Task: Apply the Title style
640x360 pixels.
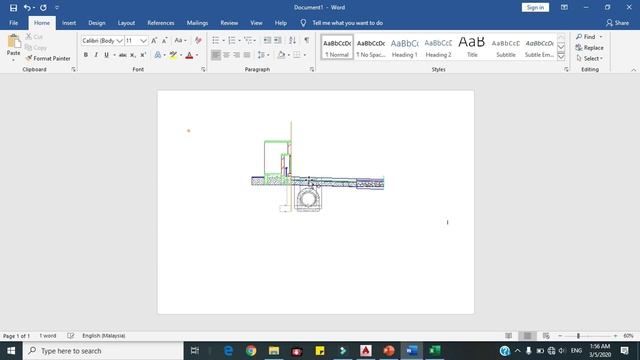Action: point(472,47)
